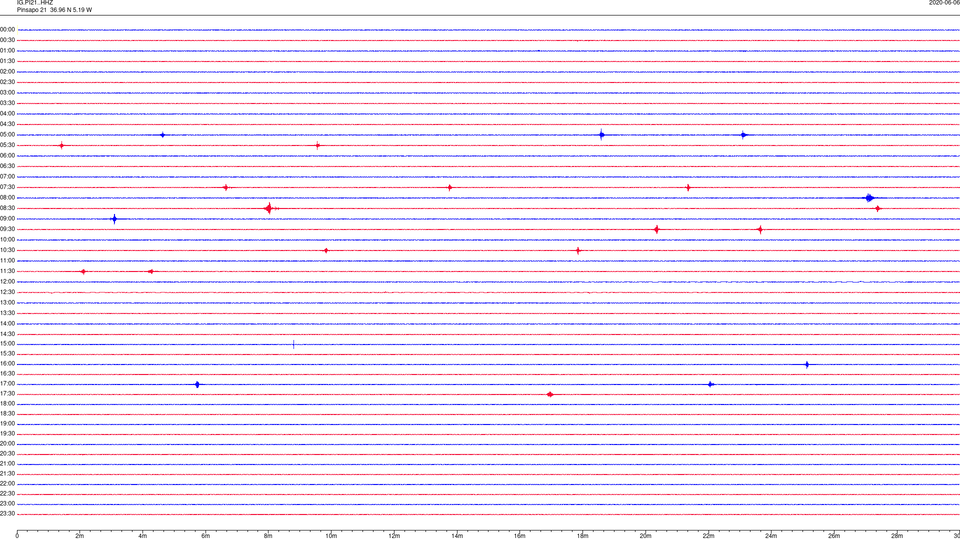The image size is (960, 540).
Task: Click the 07:30 trace spike near 13.8 minutes
Action: pyautogui.click(x=450, y=187)
